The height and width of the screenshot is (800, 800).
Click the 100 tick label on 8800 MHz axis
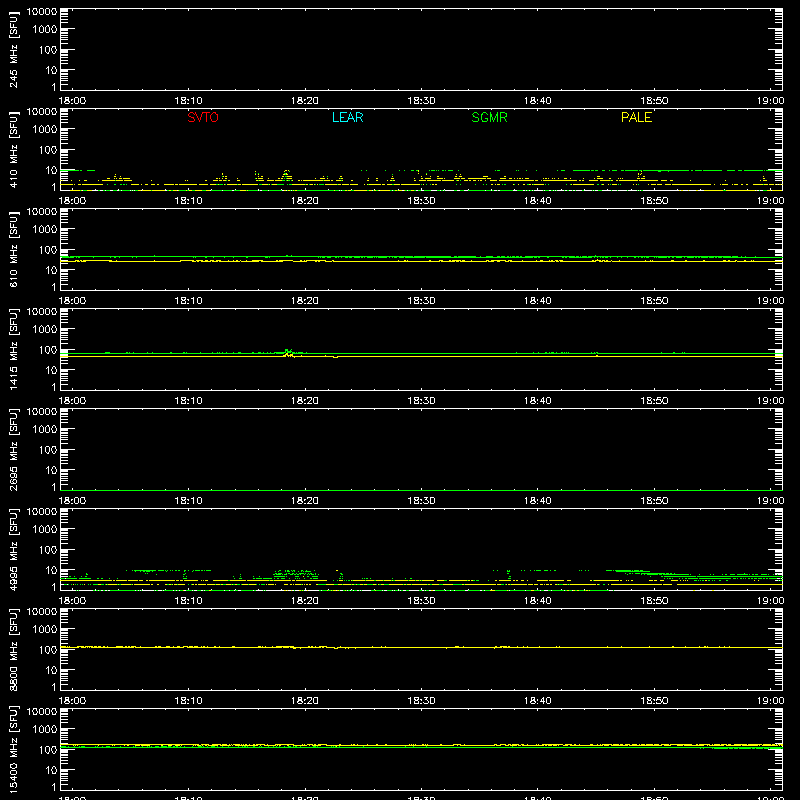[x=48, y=650]
